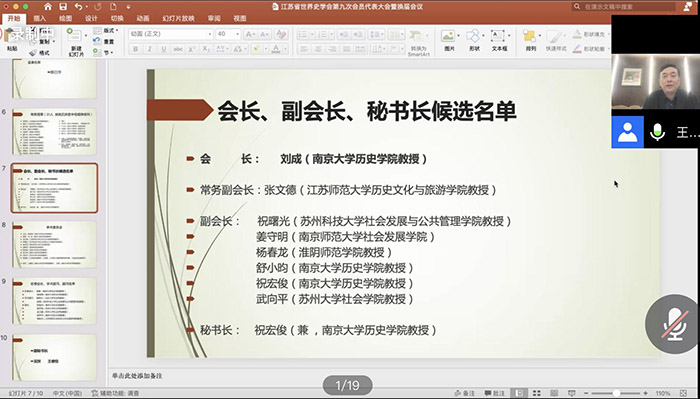The image size is (700, 399).
Task: Increase font size with A+ icon
Action: (x=250, y=34)
